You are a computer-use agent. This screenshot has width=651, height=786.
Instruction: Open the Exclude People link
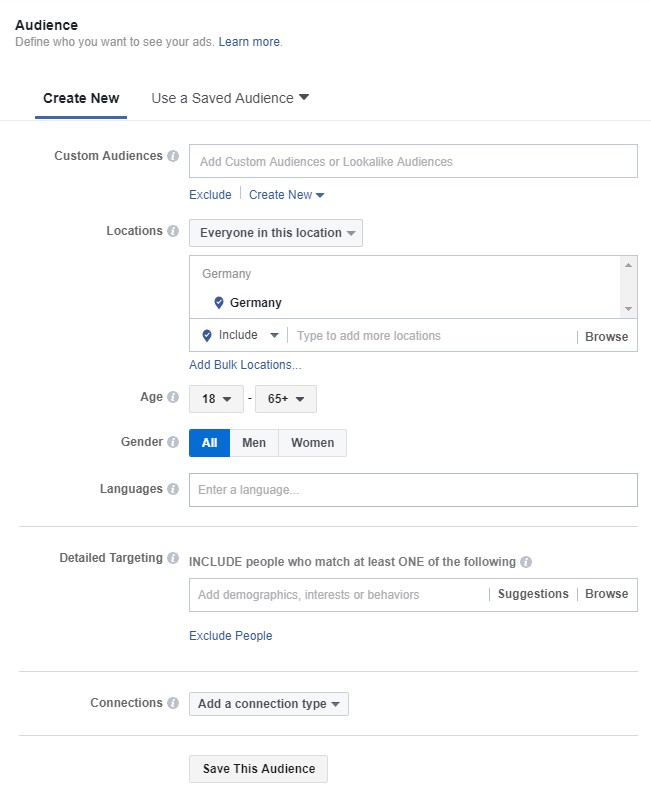coord(231,636)
